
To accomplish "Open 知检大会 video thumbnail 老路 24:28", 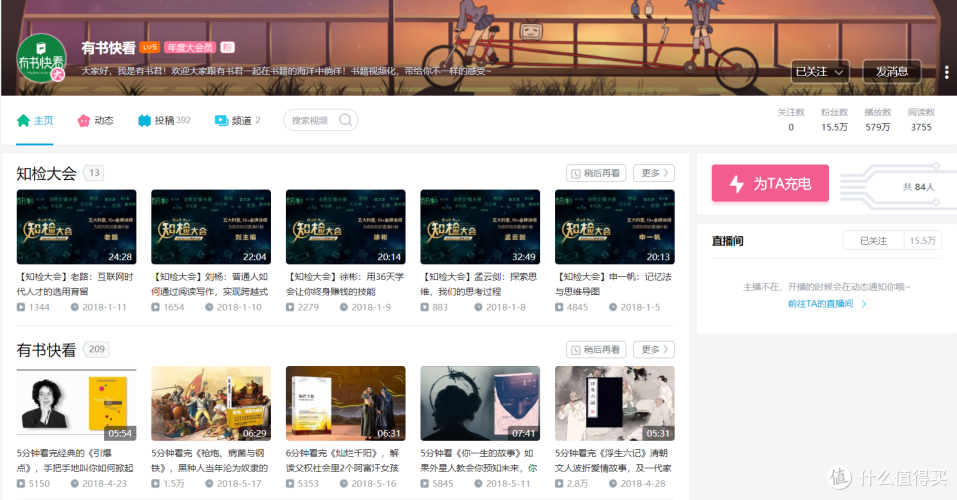I will [76, 226].
